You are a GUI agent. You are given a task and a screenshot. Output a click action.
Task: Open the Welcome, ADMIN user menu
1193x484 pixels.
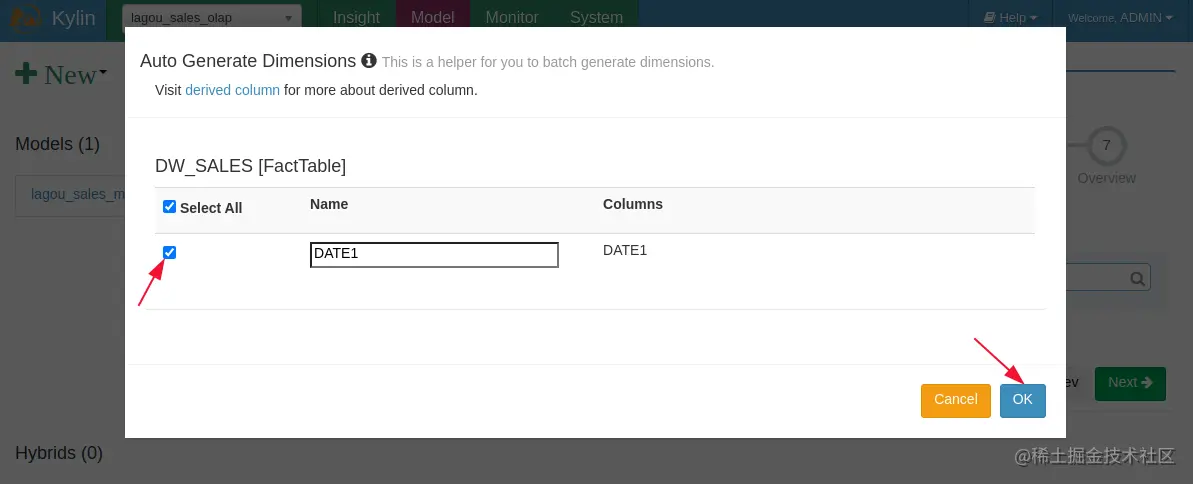coord(1120,18)
